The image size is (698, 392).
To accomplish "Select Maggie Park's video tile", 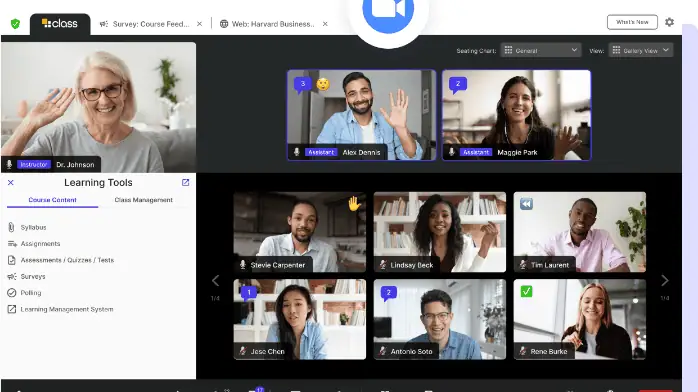I will tap(516, 115).
